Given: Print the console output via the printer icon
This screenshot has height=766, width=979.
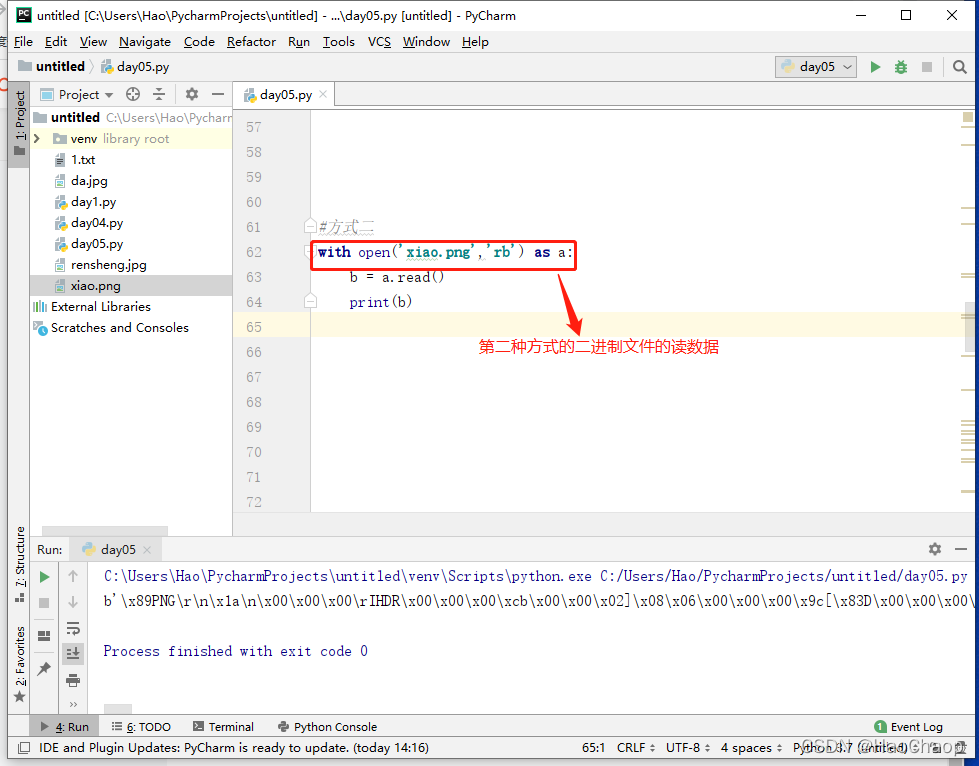Looking at the screenshot, I should coord(73,679).
